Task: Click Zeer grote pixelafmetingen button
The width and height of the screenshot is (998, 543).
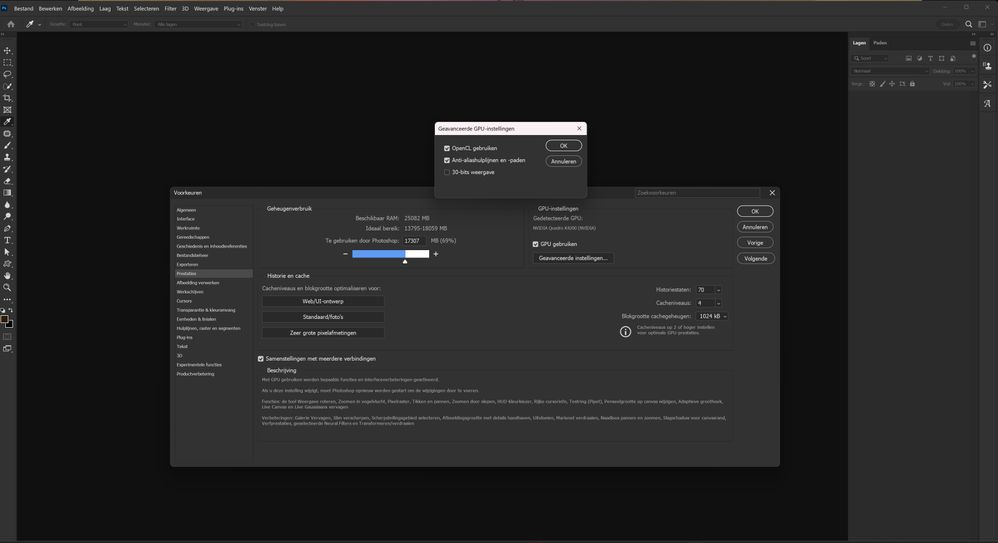Action: point(323,333)
